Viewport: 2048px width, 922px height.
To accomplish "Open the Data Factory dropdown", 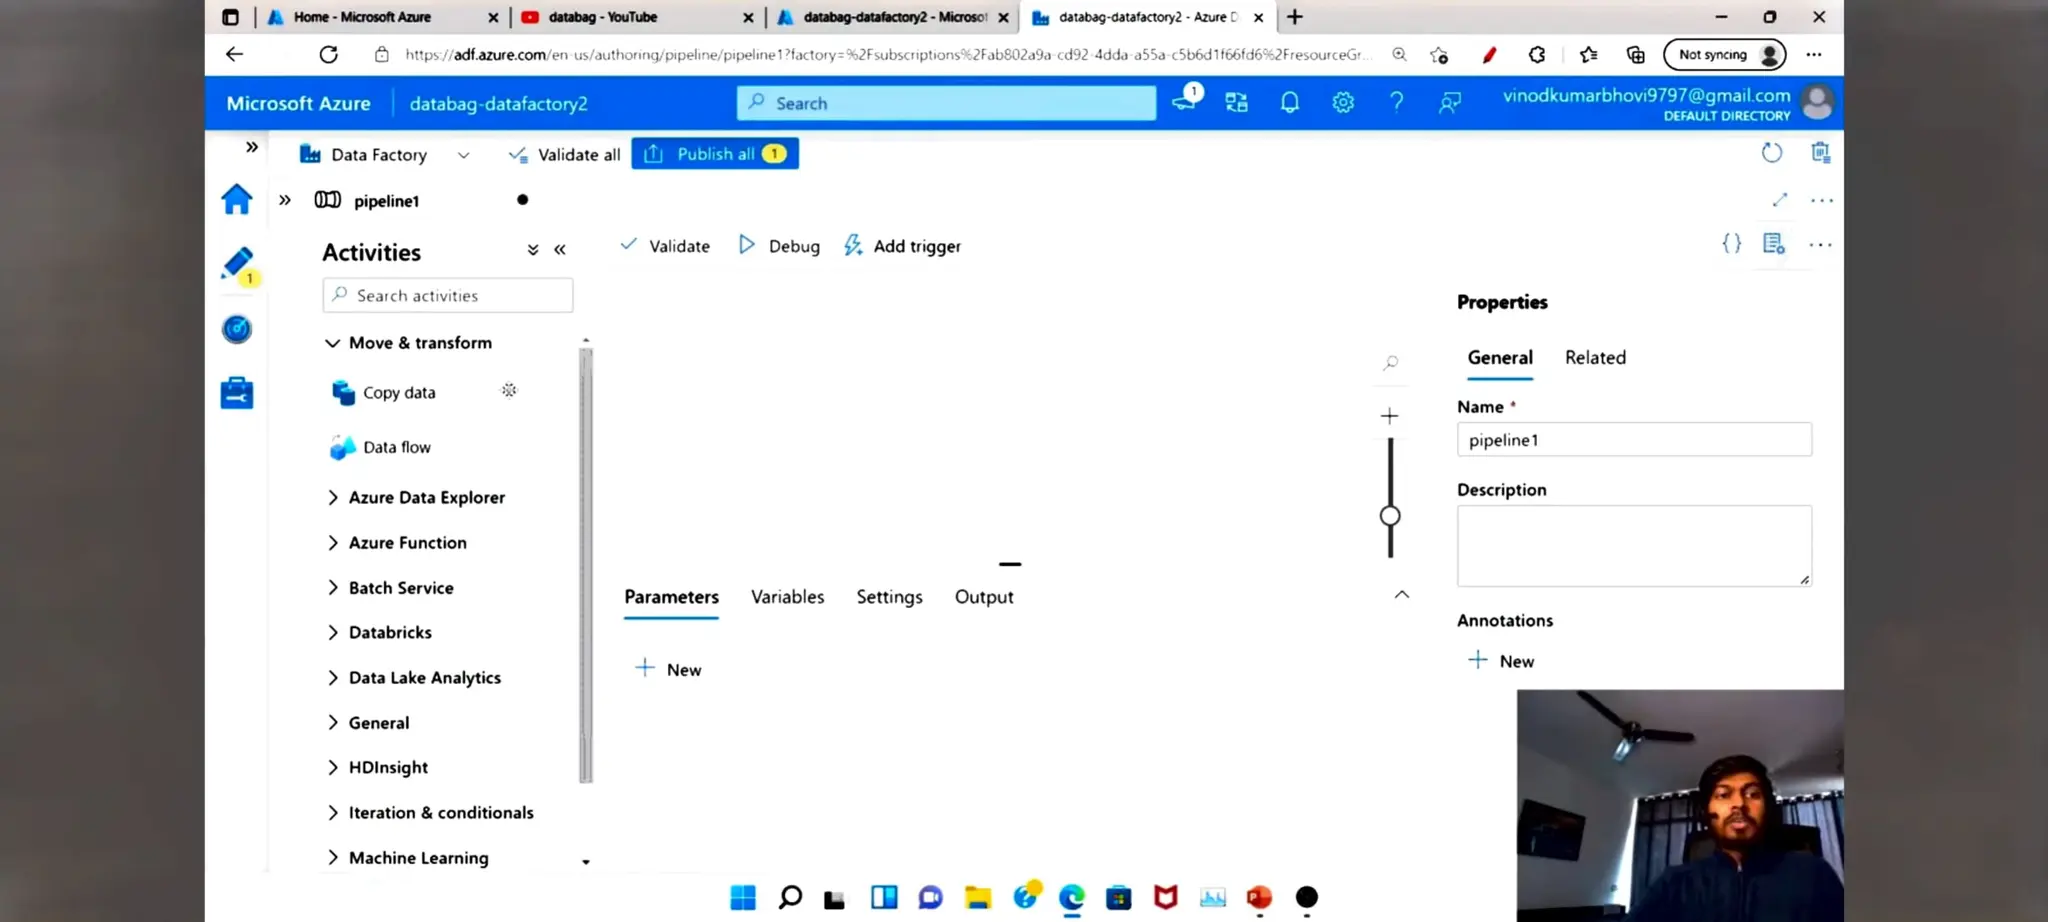I will [384, 154].
